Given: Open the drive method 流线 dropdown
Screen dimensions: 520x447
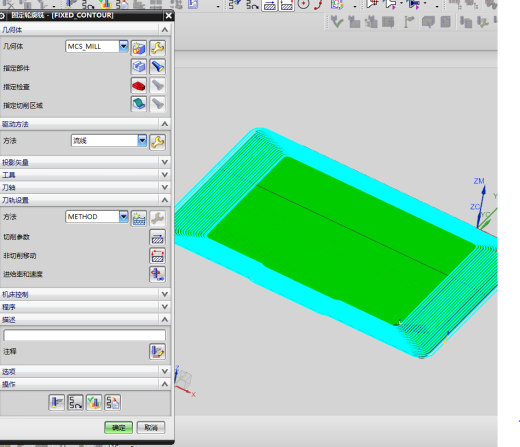Looking at the screenshot, I should pos(142,141).
